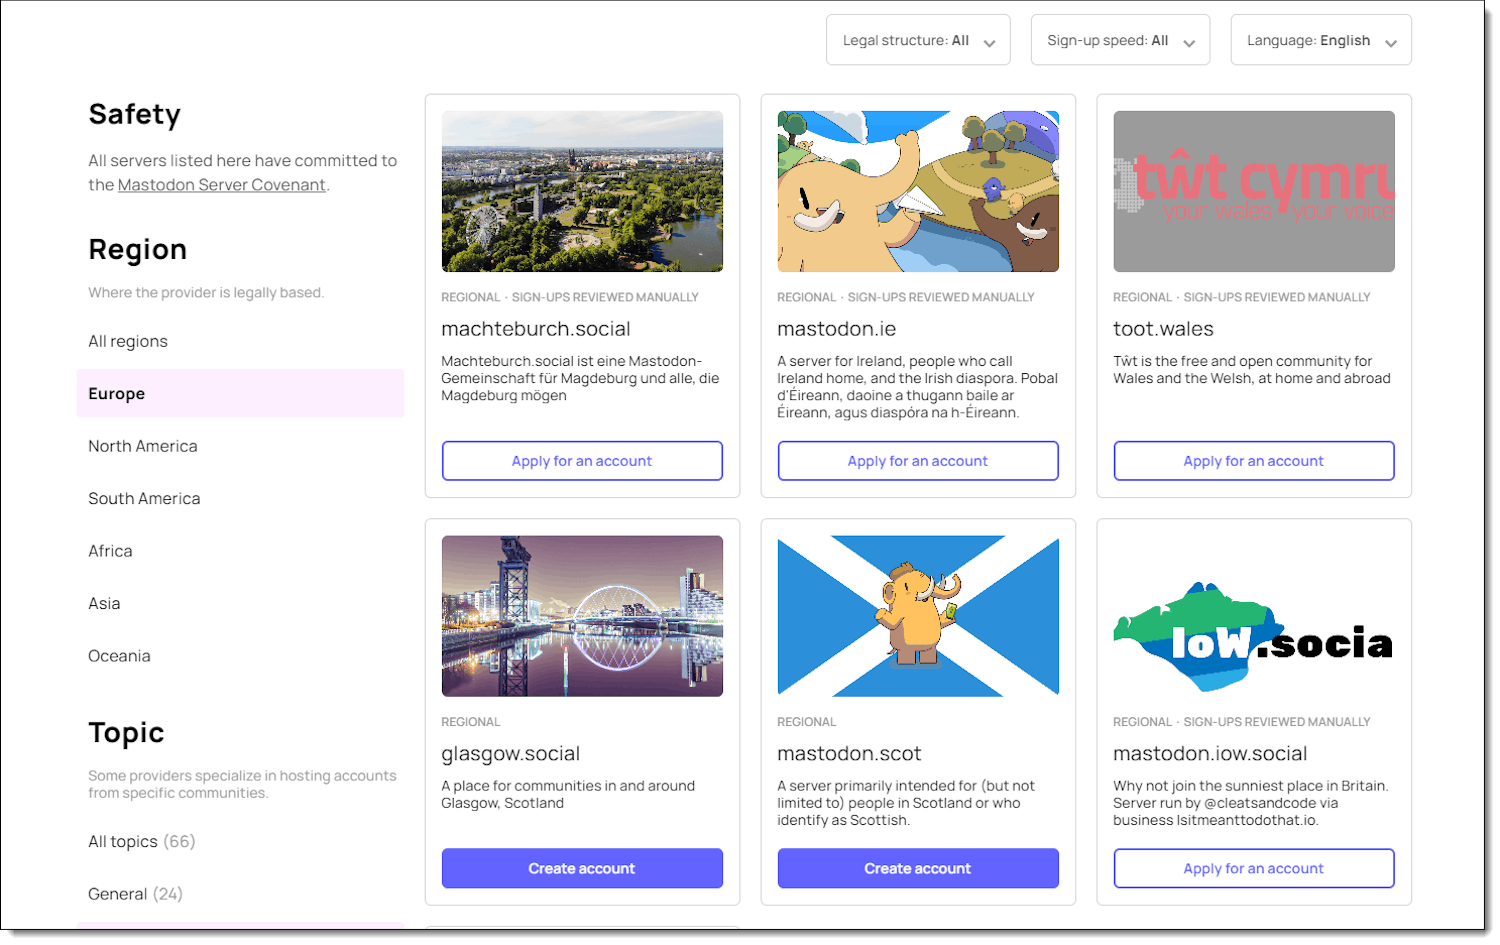Click the toot.wales logo thumbnail

(1253, 191)
